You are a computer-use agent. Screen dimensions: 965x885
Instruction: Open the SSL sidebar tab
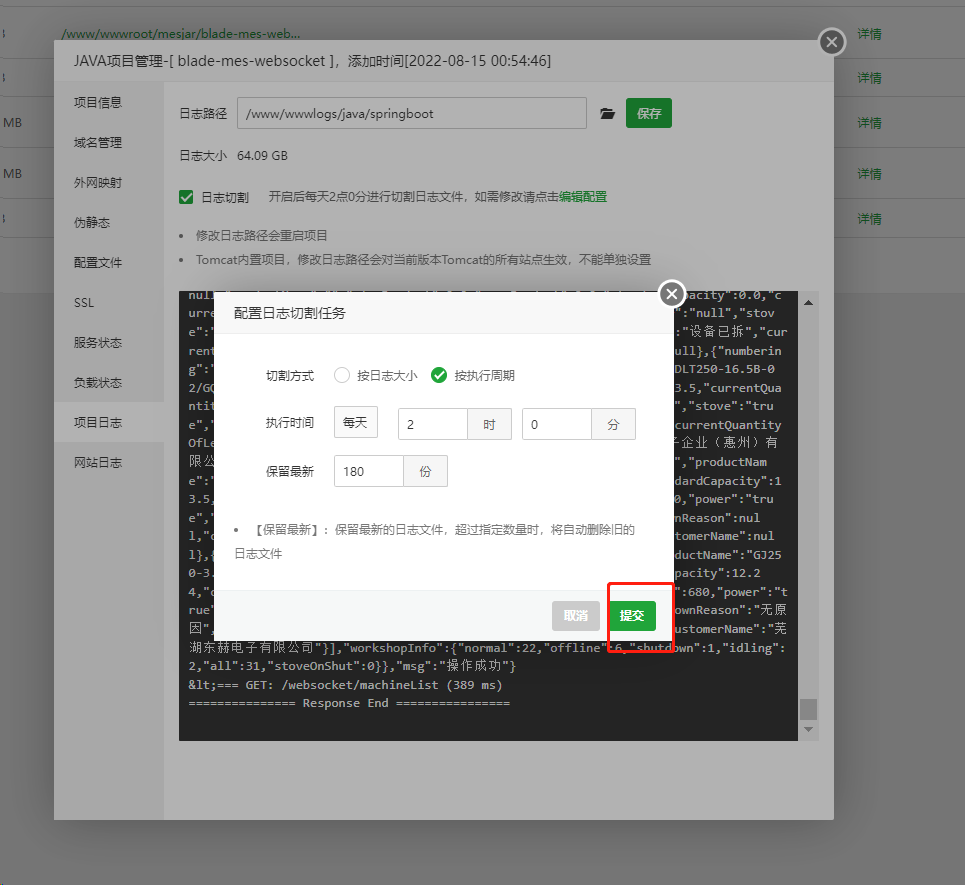[110, 302]
